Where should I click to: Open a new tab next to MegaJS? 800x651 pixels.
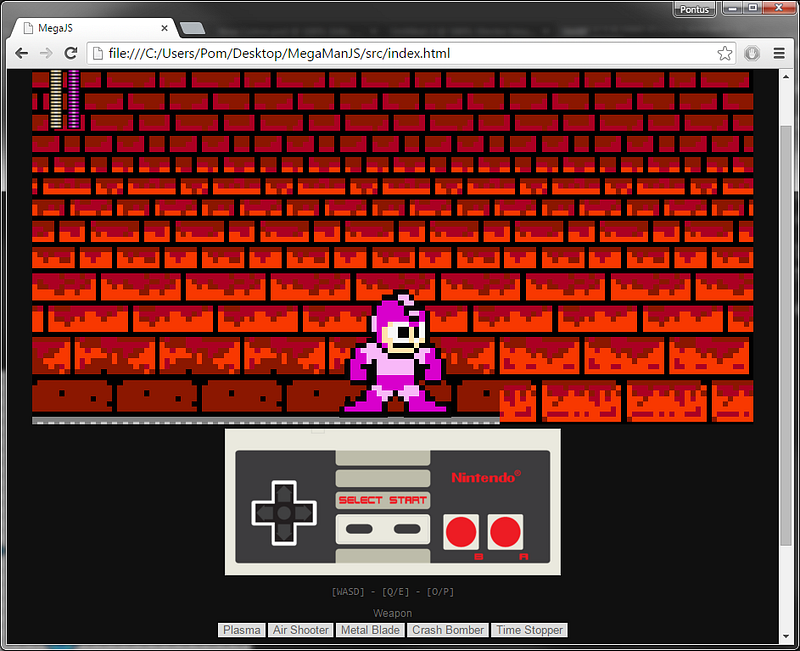coord(193,28)
